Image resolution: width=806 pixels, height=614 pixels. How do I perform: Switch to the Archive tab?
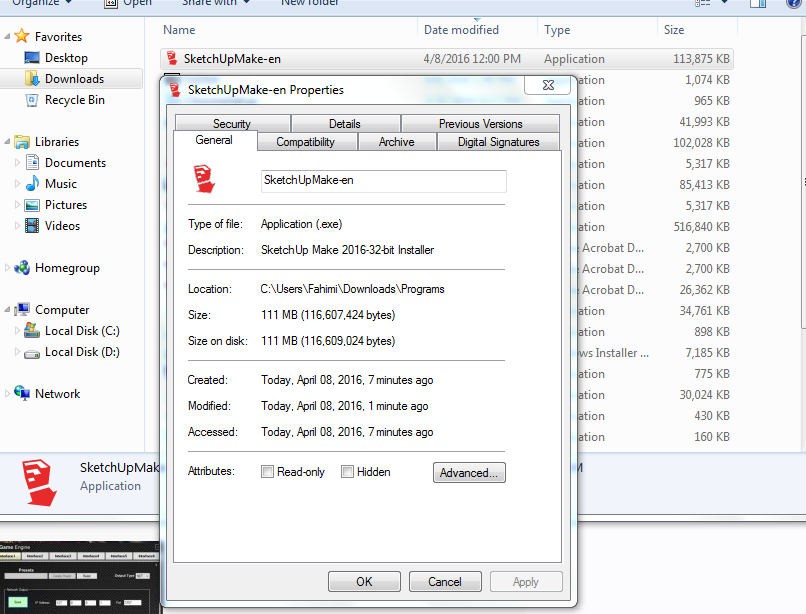click(397, 141)
